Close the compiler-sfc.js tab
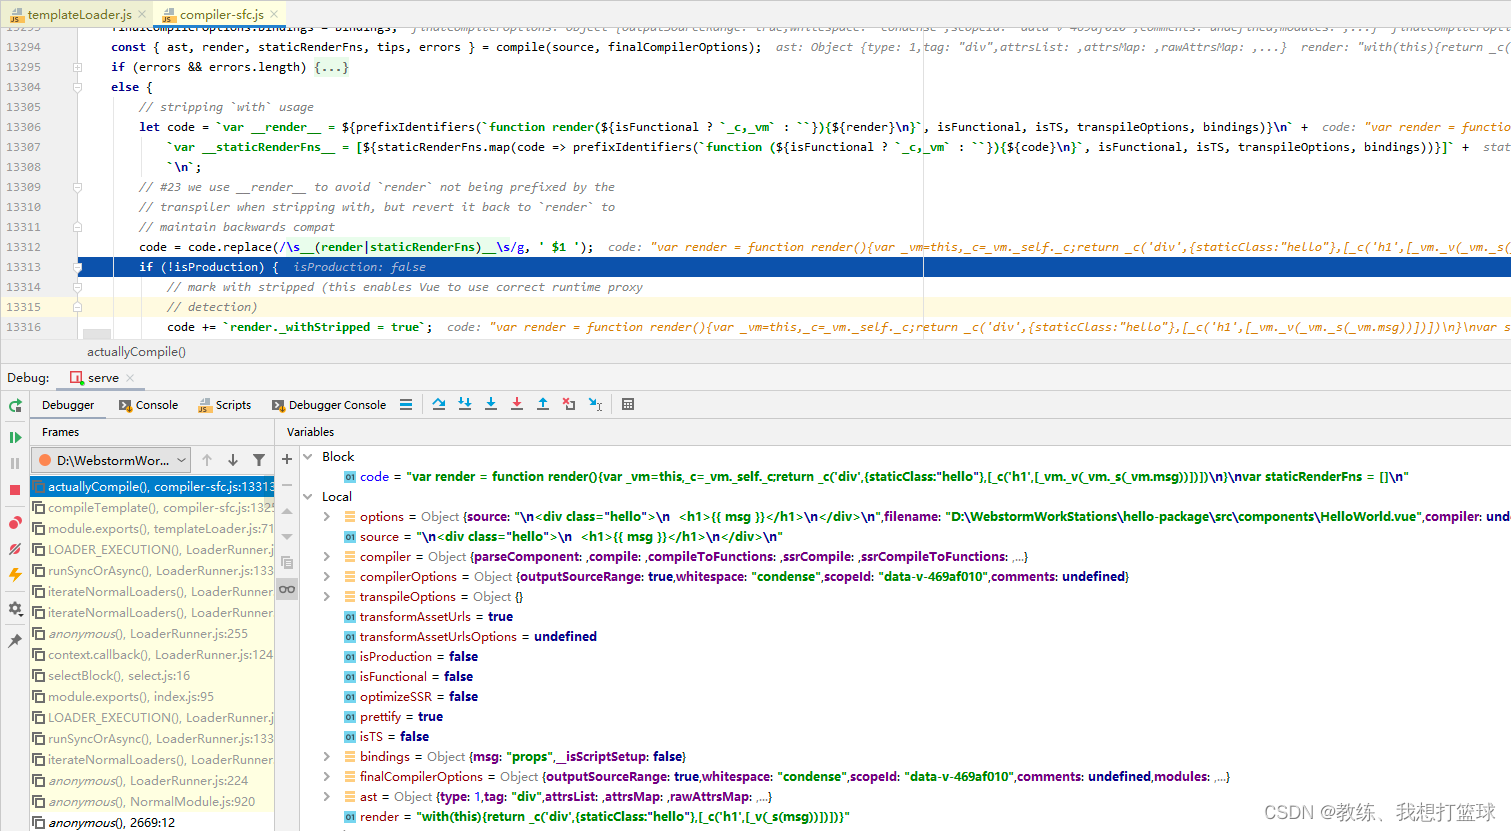The image size is (1511, 831). pos(274,14)
